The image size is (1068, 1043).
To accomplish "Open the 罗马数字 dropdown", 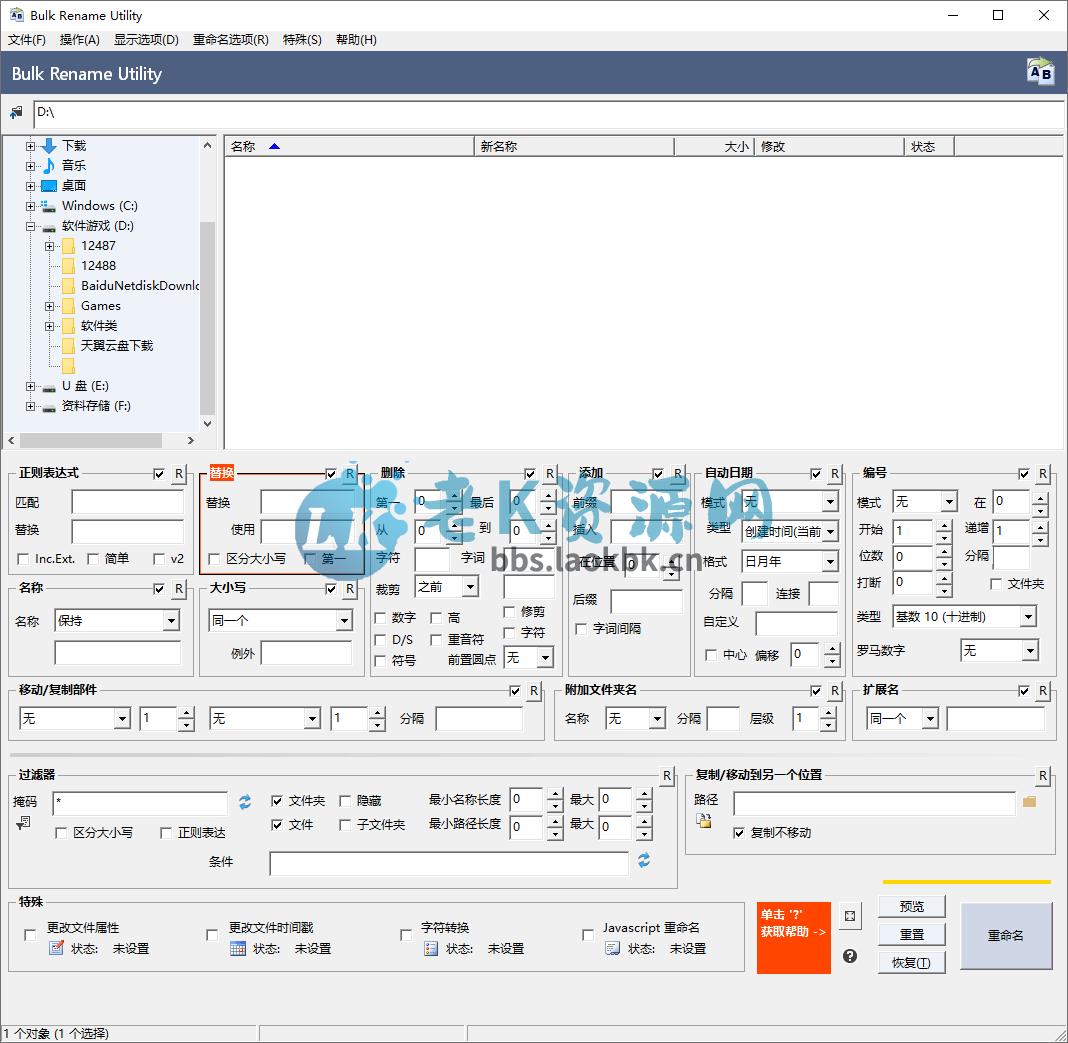I will point(999,651).
